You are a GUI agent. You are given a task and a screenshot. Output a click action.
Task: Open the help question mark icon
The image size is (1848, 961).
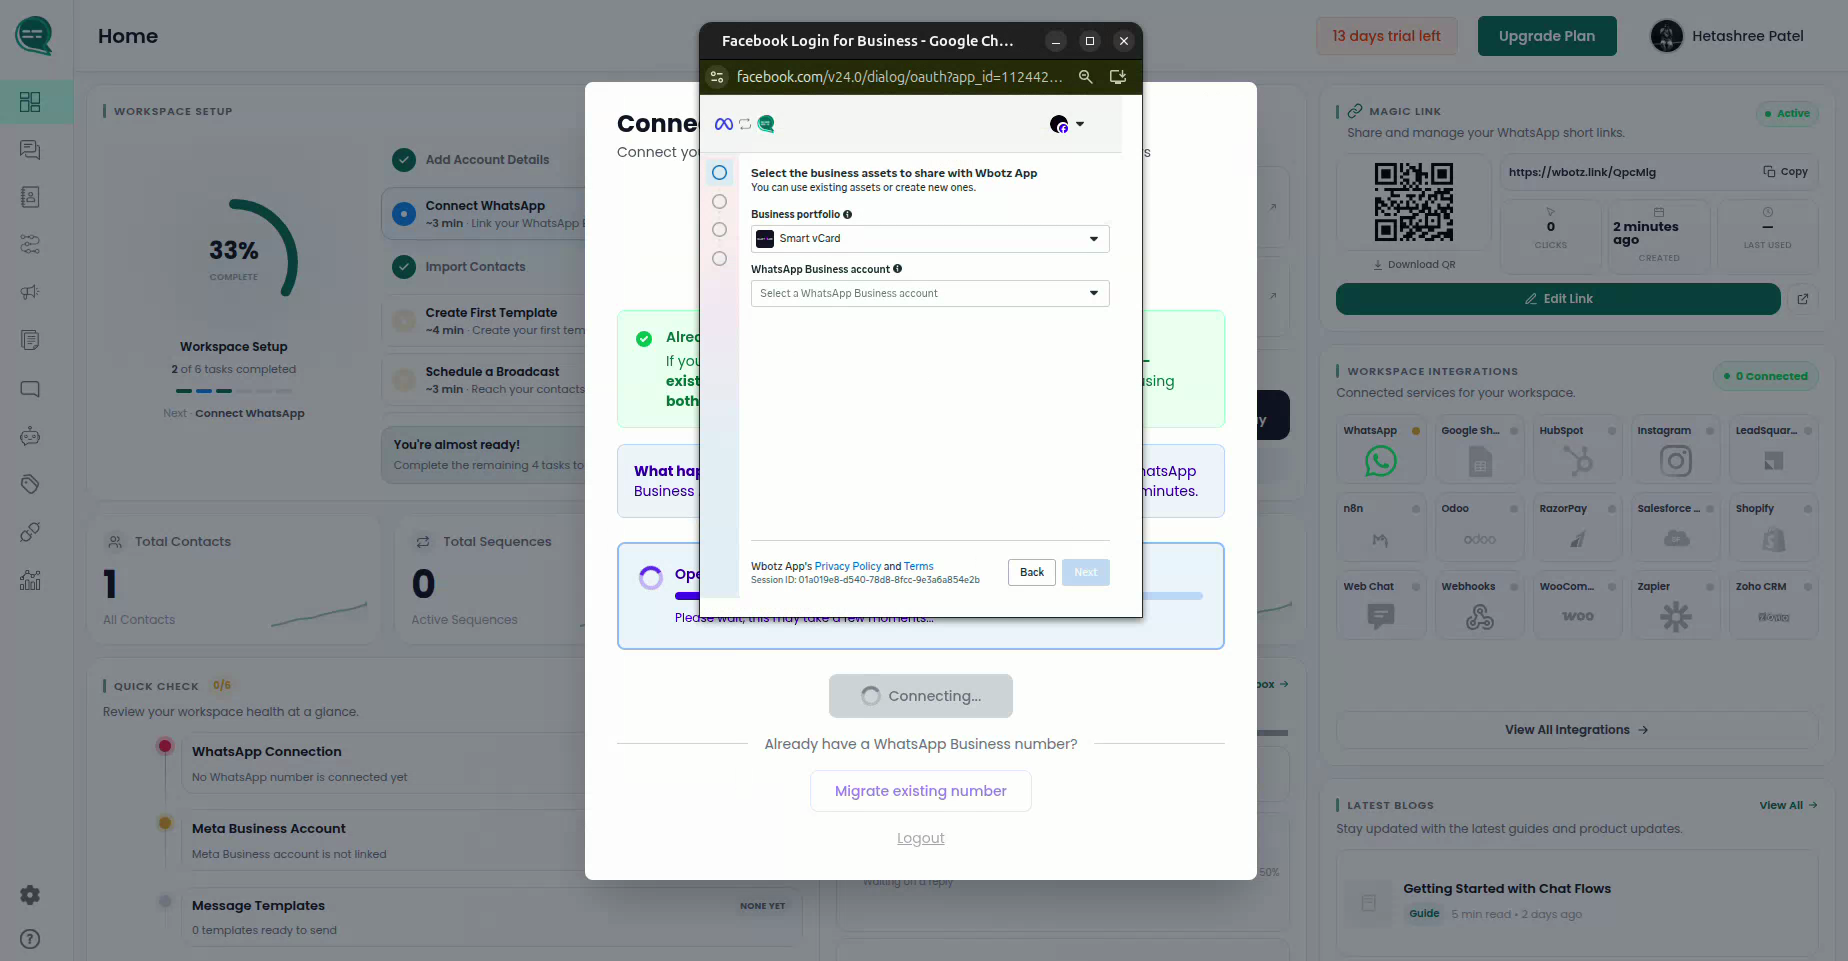click(30, 939)
